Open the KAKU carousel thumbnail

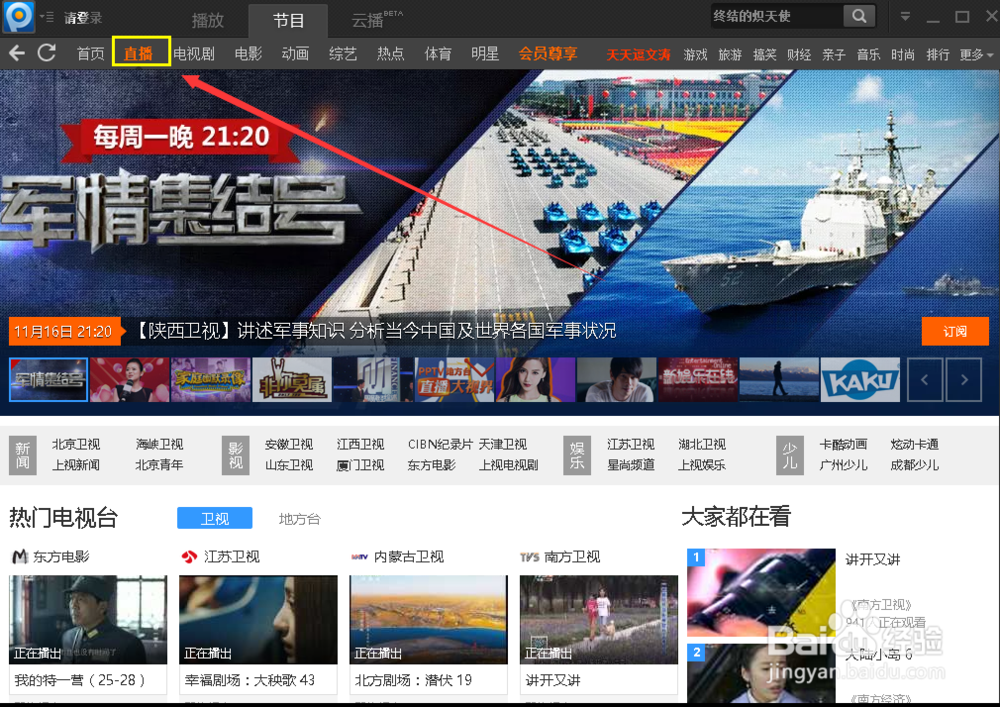click(860, 379)
